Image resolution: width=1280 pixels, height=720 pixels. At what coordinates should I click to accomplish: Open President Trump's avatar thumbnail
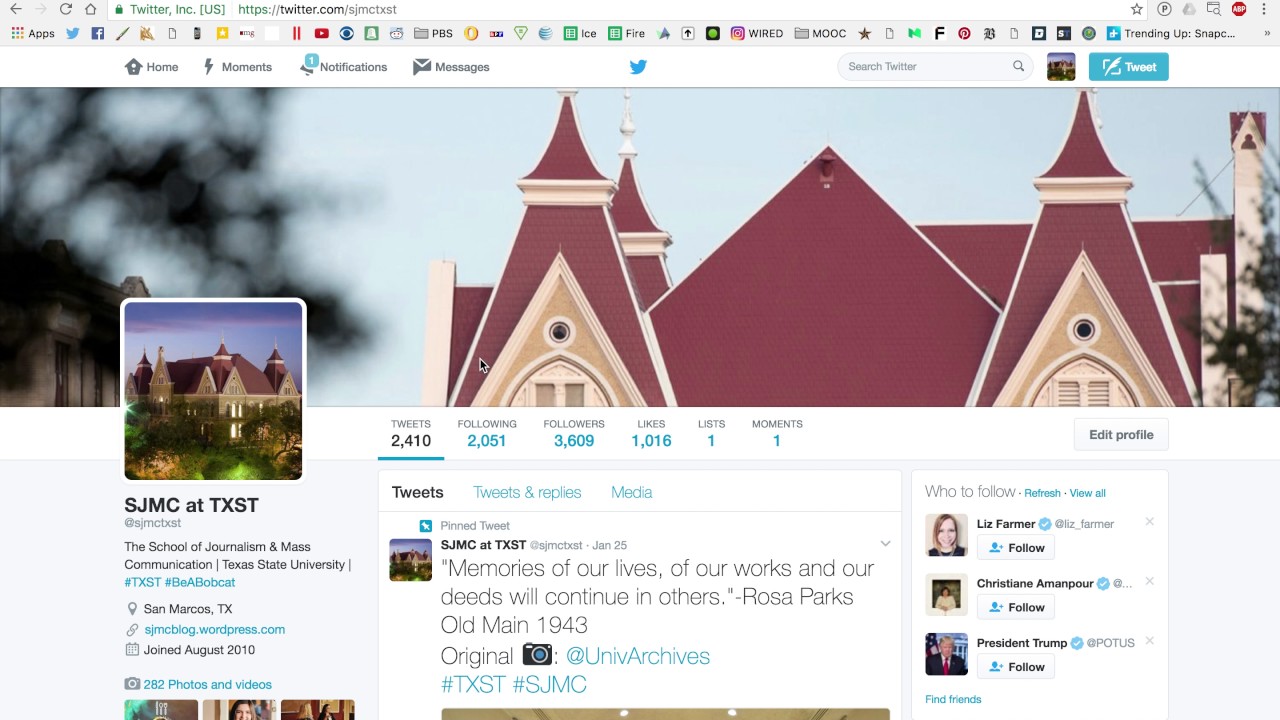point(946,654)
